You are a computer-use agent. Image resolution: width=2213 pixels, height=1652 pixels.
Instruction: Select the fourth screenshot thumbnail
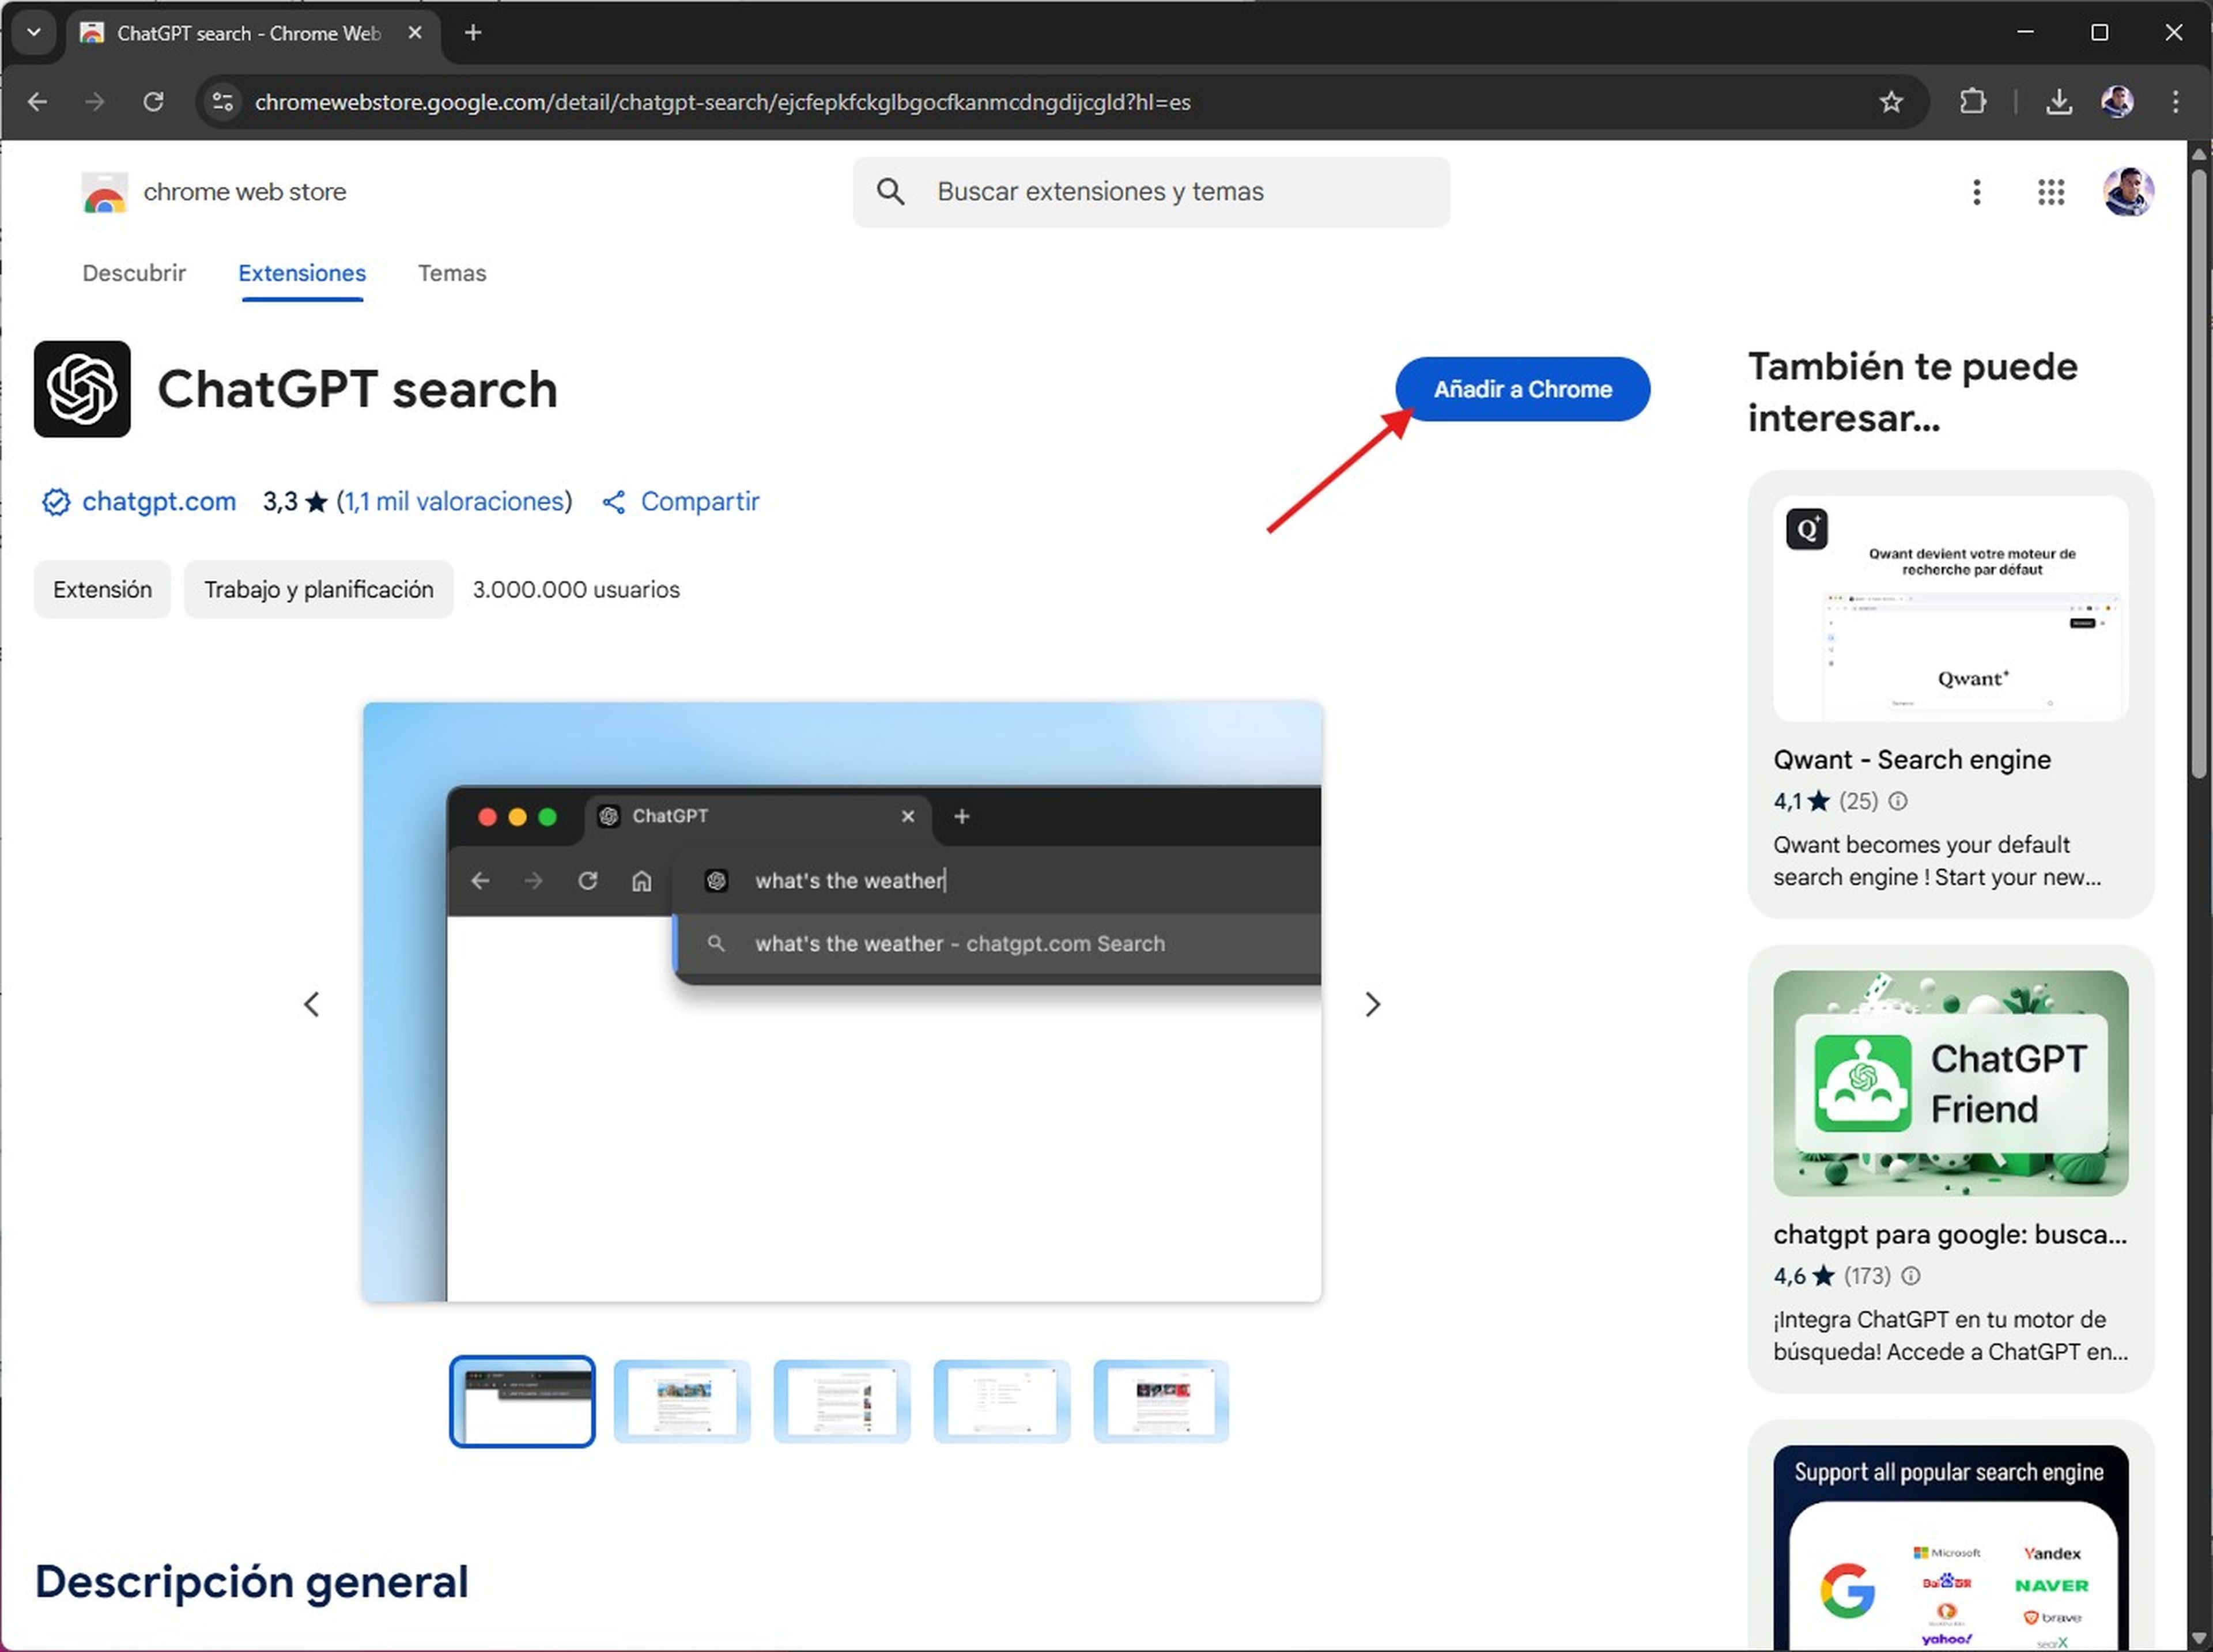click(1002, 1401)
